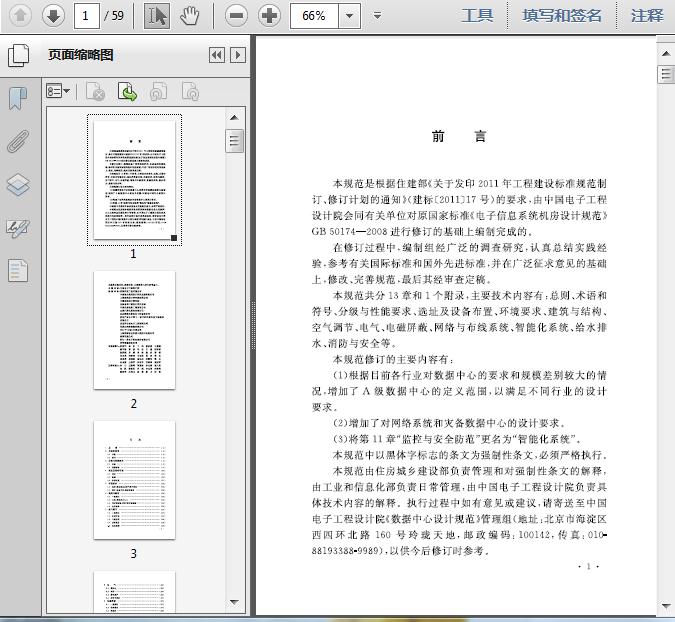
Task: Click line '(2)增加了对网络系统和灾备数据中心的设计要求。'
Action: click(449, 423)
